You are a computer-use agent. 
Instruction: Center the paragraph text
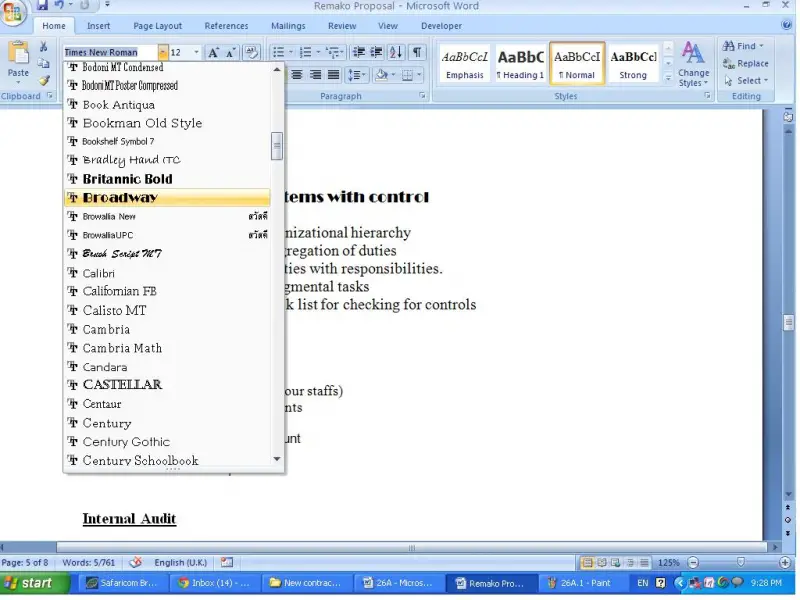297,76
